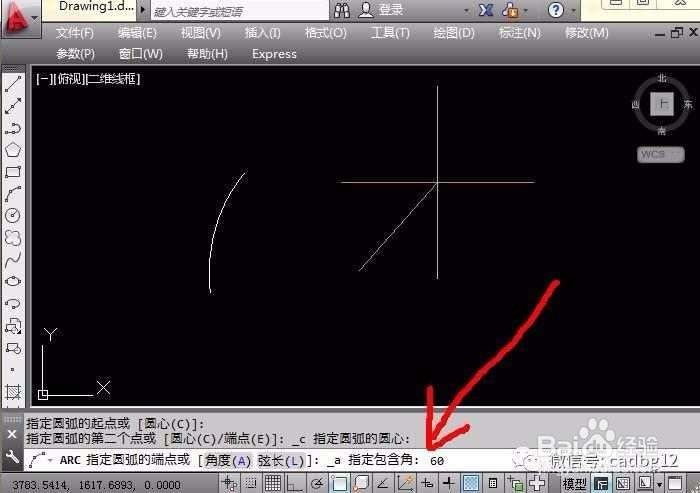
Task: Open the Express menu
Action: (274, 54)
